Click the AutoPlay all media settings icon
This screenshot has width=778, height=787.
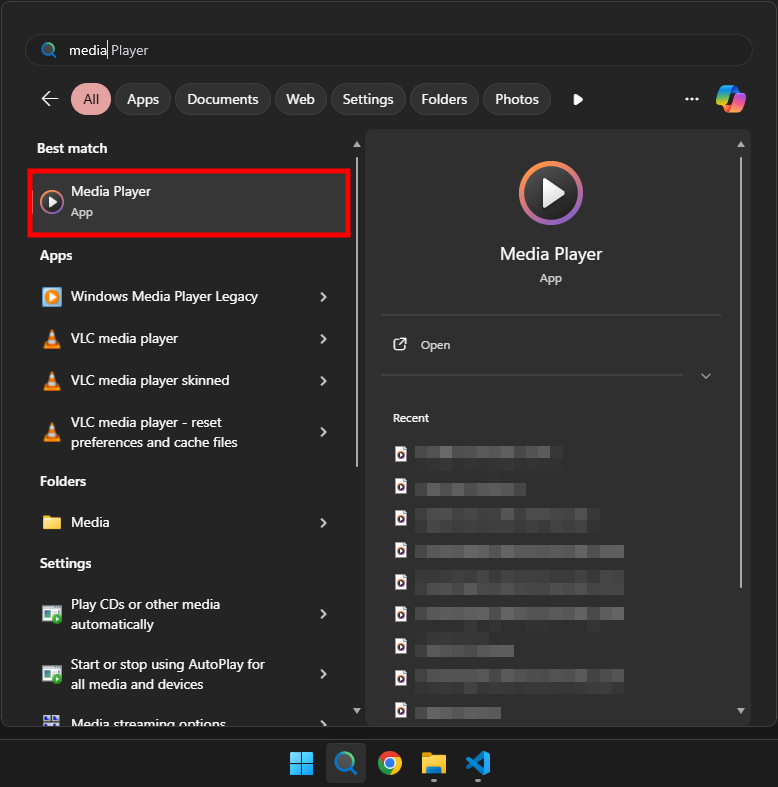coord(52,674)
